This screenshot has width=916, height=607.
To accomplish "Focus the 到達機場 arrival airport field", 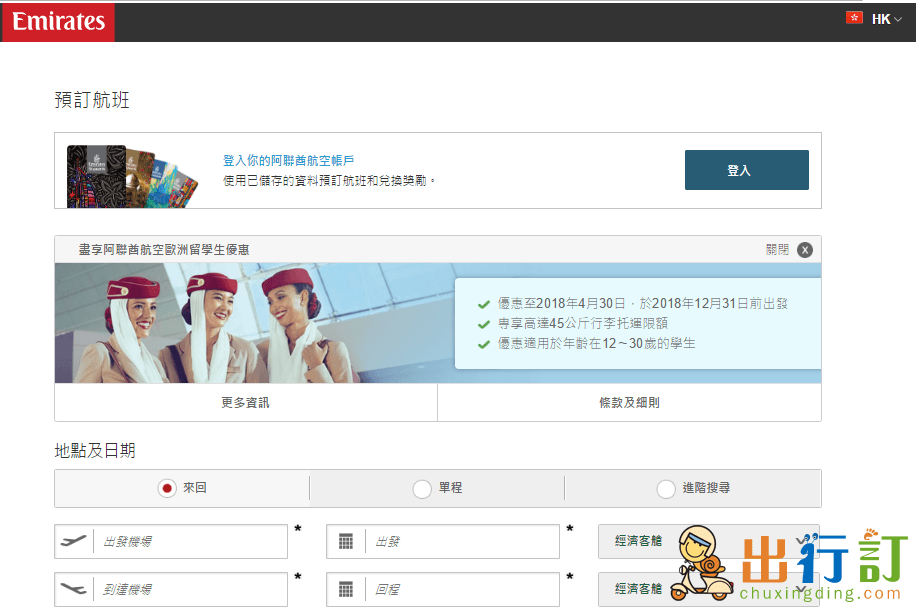I will point(171,589).
